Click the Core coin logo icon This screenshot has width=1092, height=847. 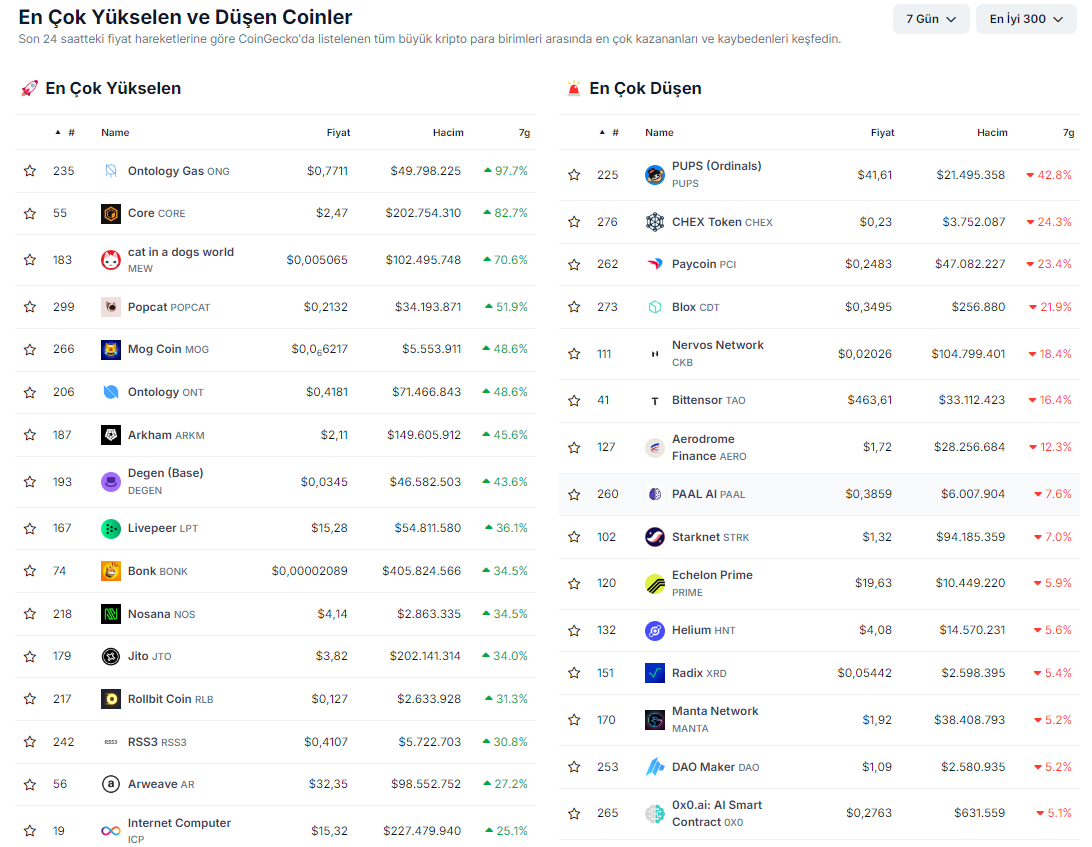pyautogui.click(x=111, y=213)
